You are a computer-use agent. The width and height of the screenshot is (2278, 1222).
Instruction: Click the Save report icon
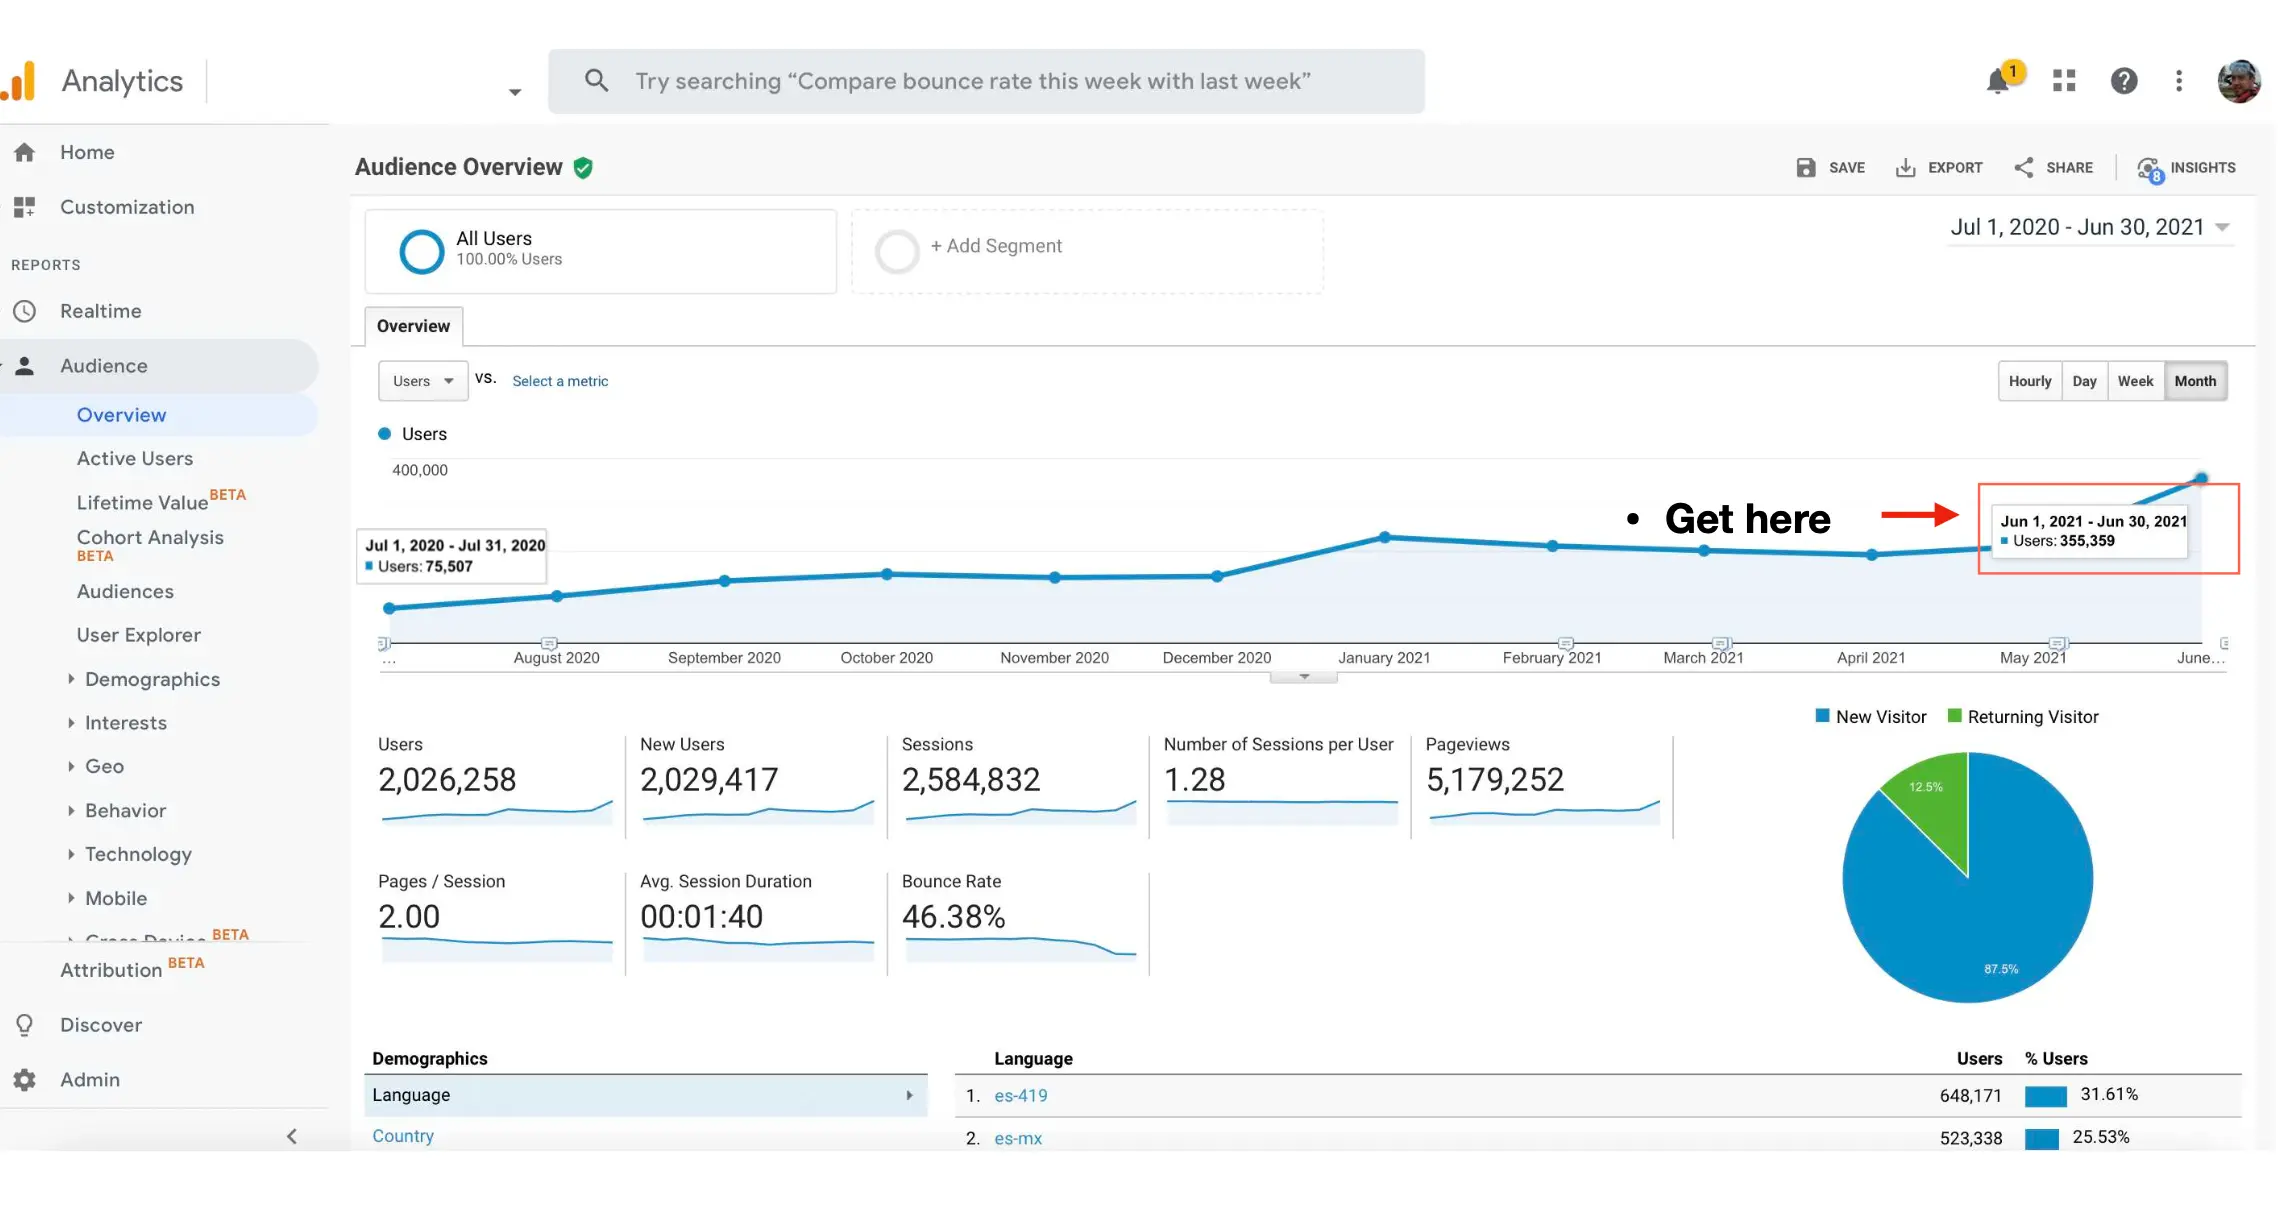pos(1806,168)
